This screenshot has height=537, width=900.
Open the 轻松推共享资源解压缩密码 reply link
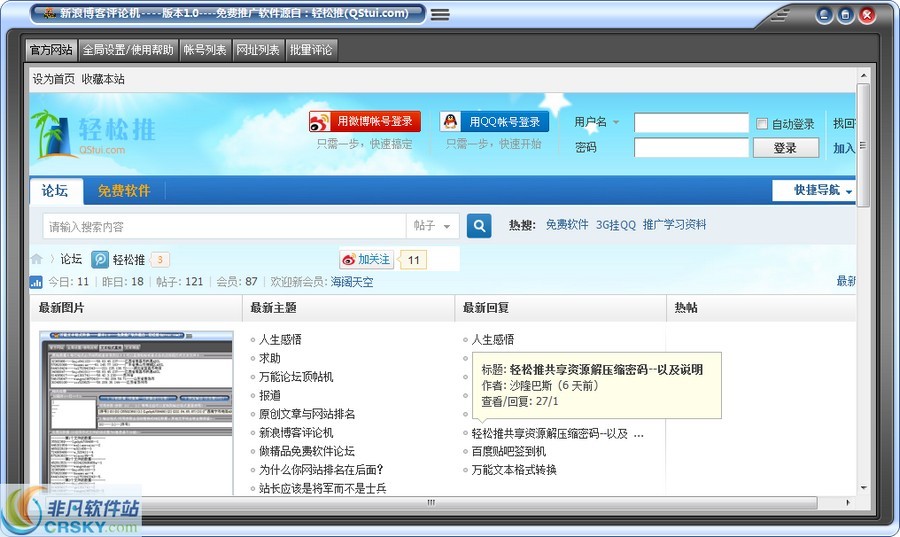tap(557, 434)
